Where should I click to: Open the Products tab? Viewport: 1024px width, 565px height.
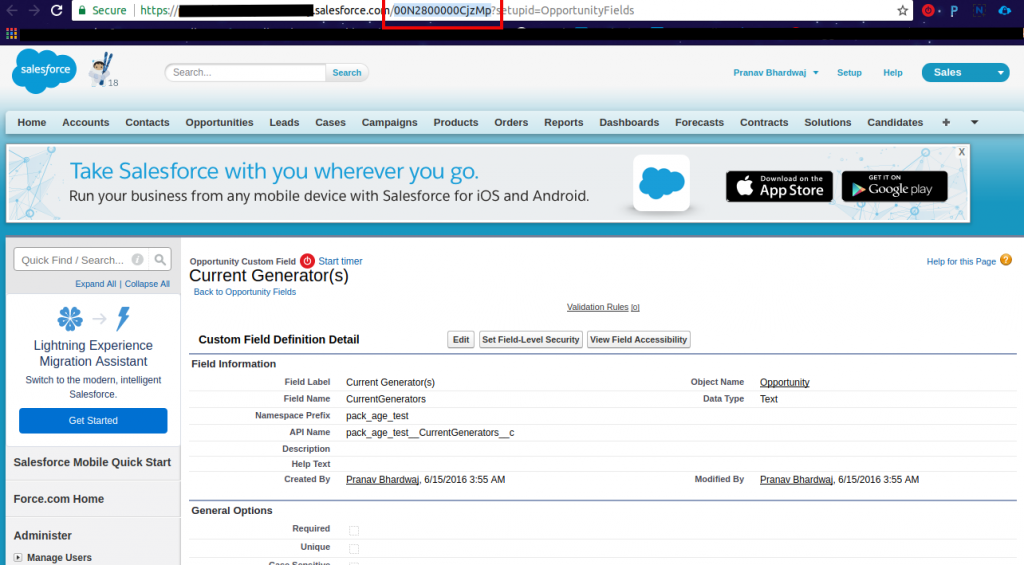456,122
